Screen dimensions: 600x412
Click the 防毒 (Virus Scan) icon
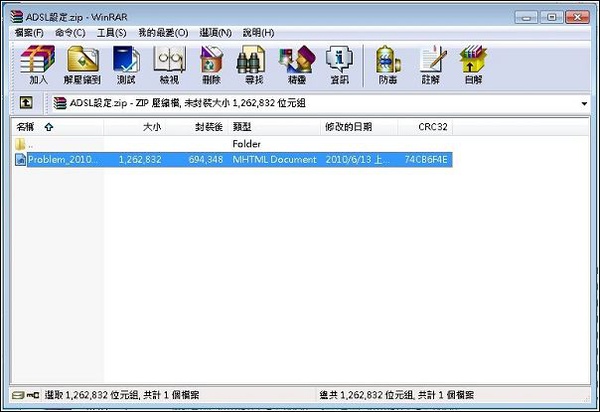(385, 64)
